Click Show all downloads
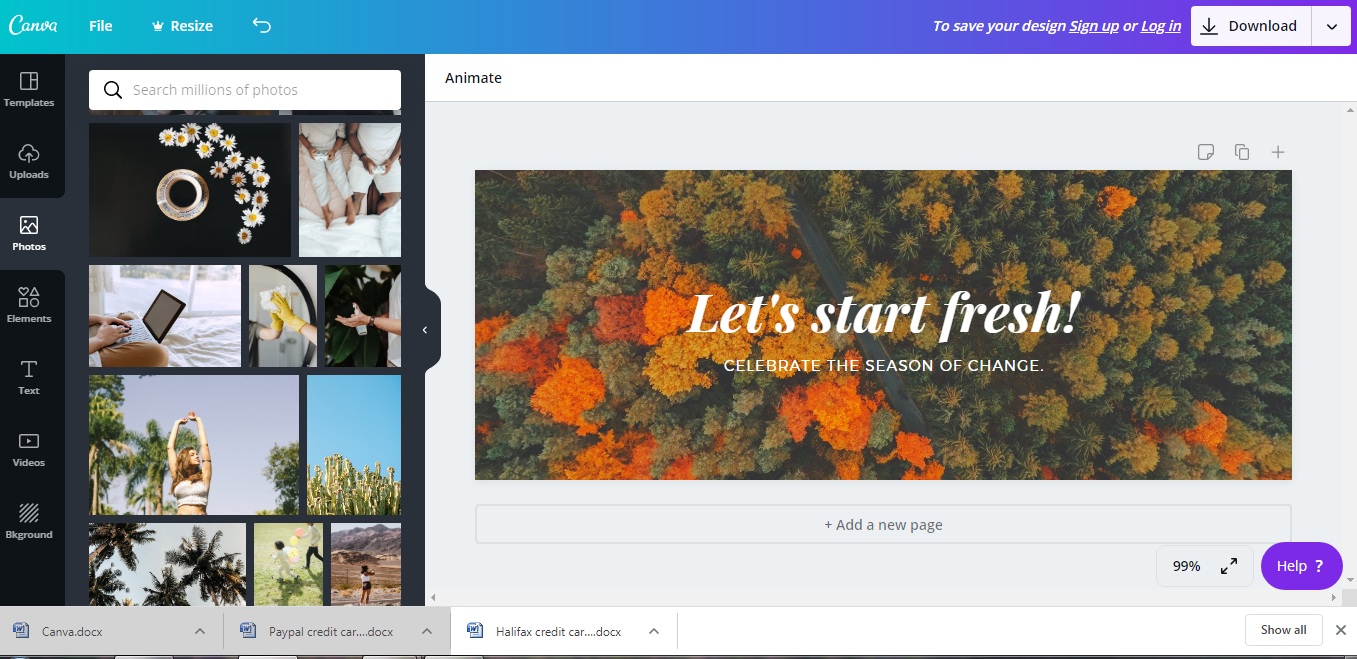 1283,630
